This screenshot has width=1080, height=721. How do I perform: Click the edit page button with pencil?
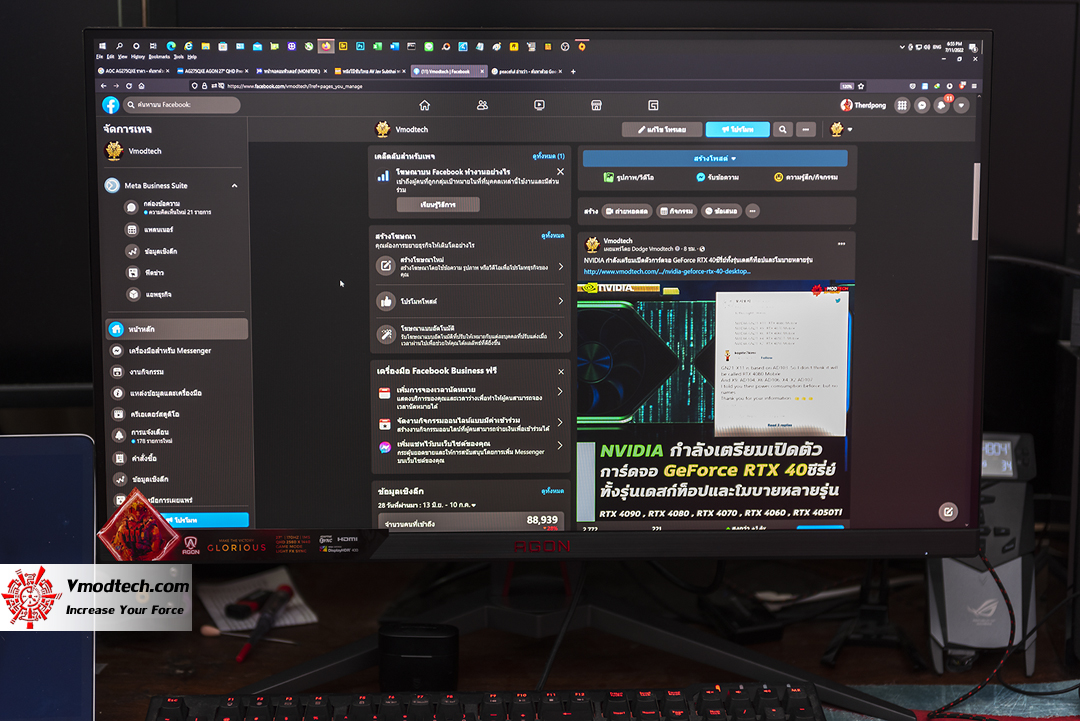[662, 129]
